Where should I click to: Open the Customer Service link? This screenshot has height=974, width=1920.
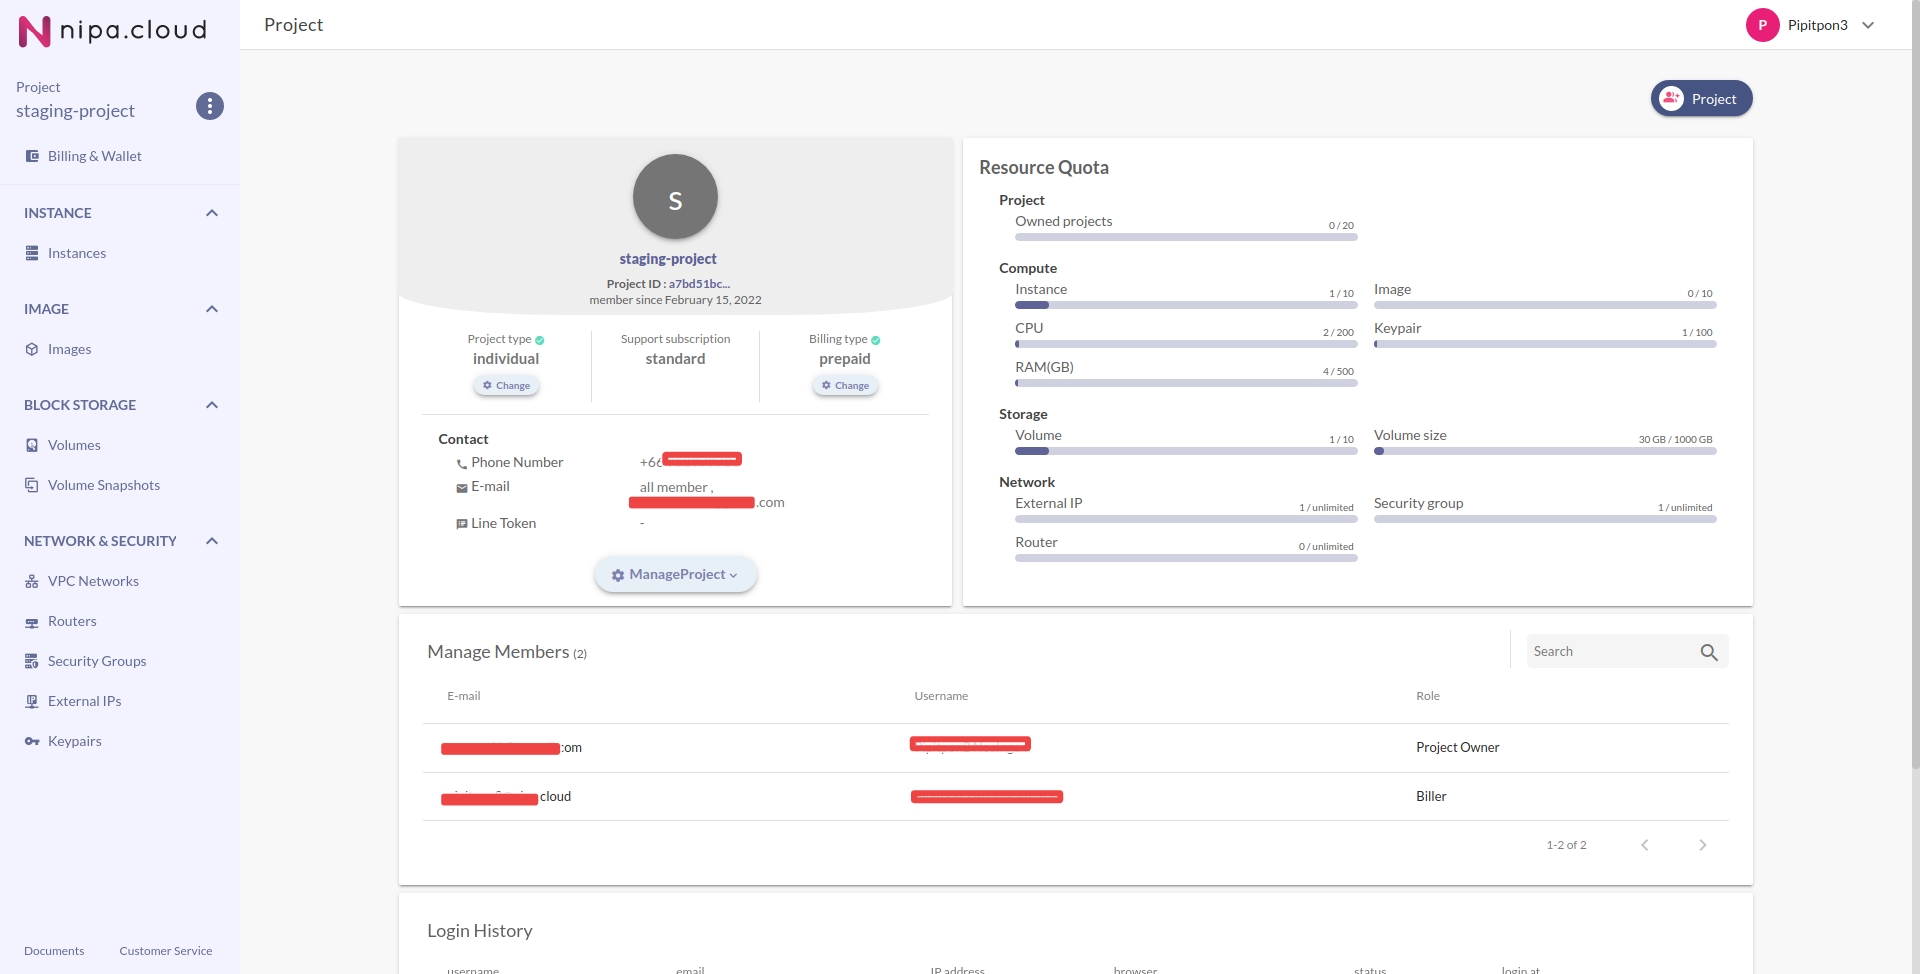165,951
